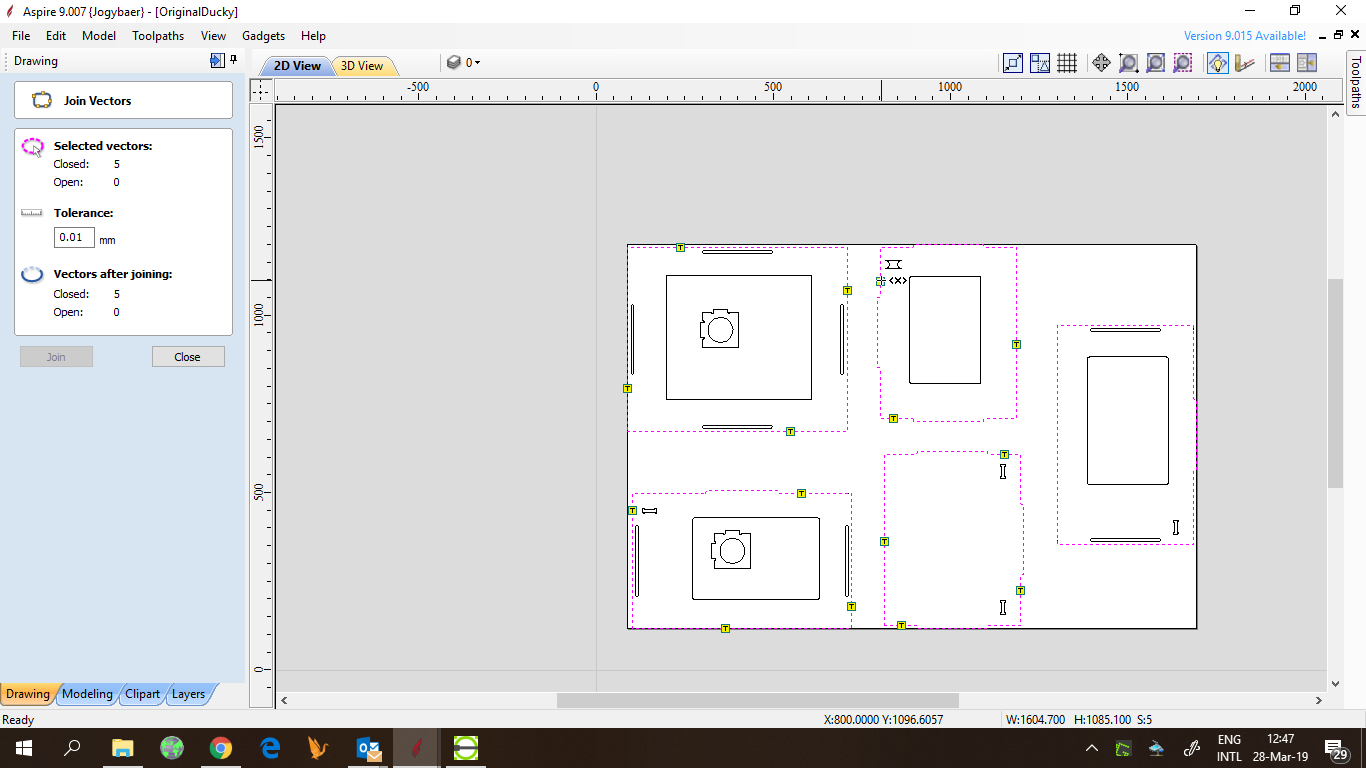Switch to the 3D View tab
This screenshot has width=1366, height=768.
[362, 66]
